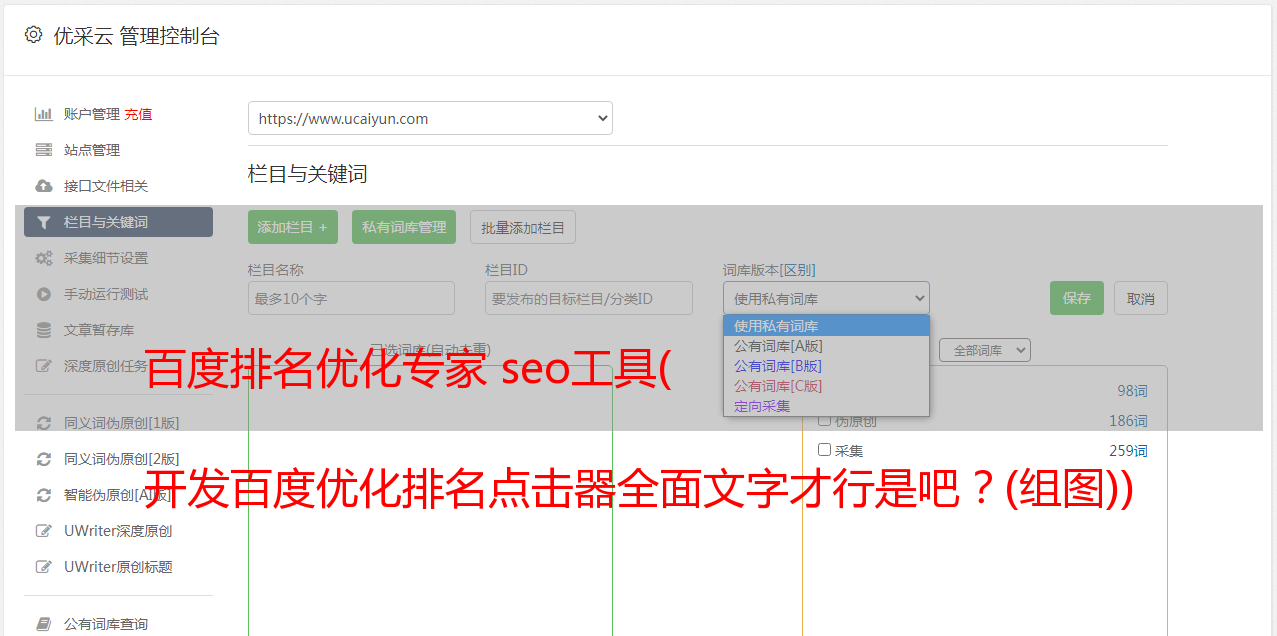This screenshot has height=636, width=1277.
Task: Click the gear icon beside 优采云 管理控制台
Action: [33, 34]
